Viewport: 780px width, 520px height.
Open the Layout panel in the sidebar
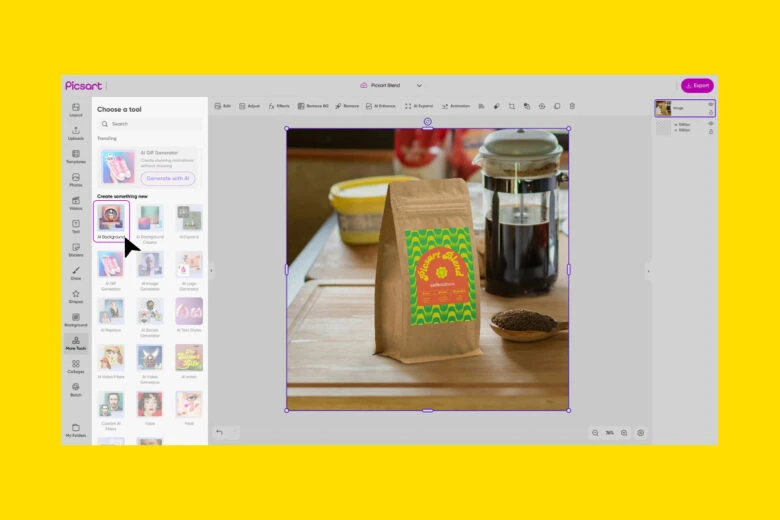[x=76, y=109]
